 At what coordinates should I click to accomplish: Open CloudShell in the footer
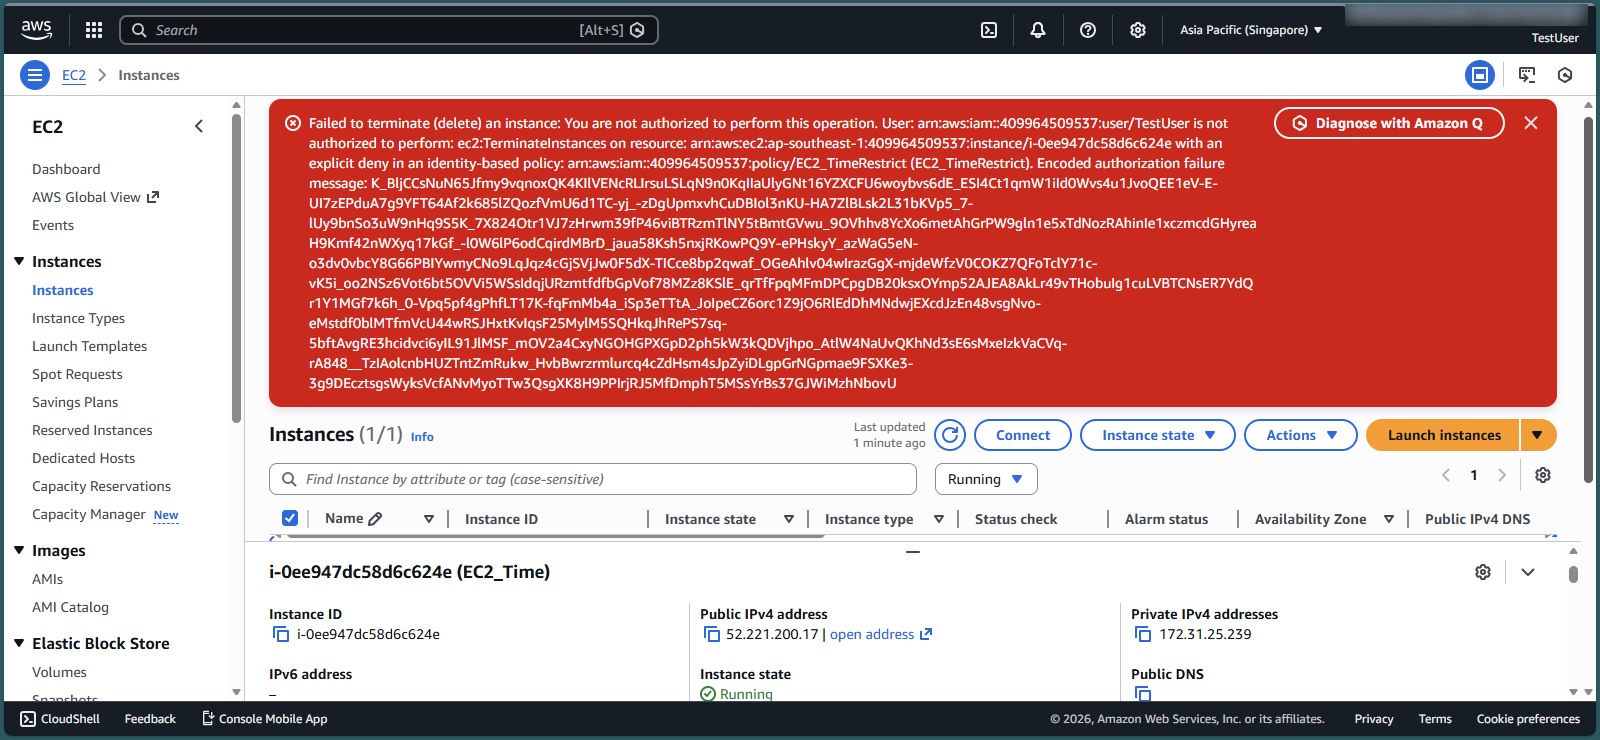pos(60,719)
